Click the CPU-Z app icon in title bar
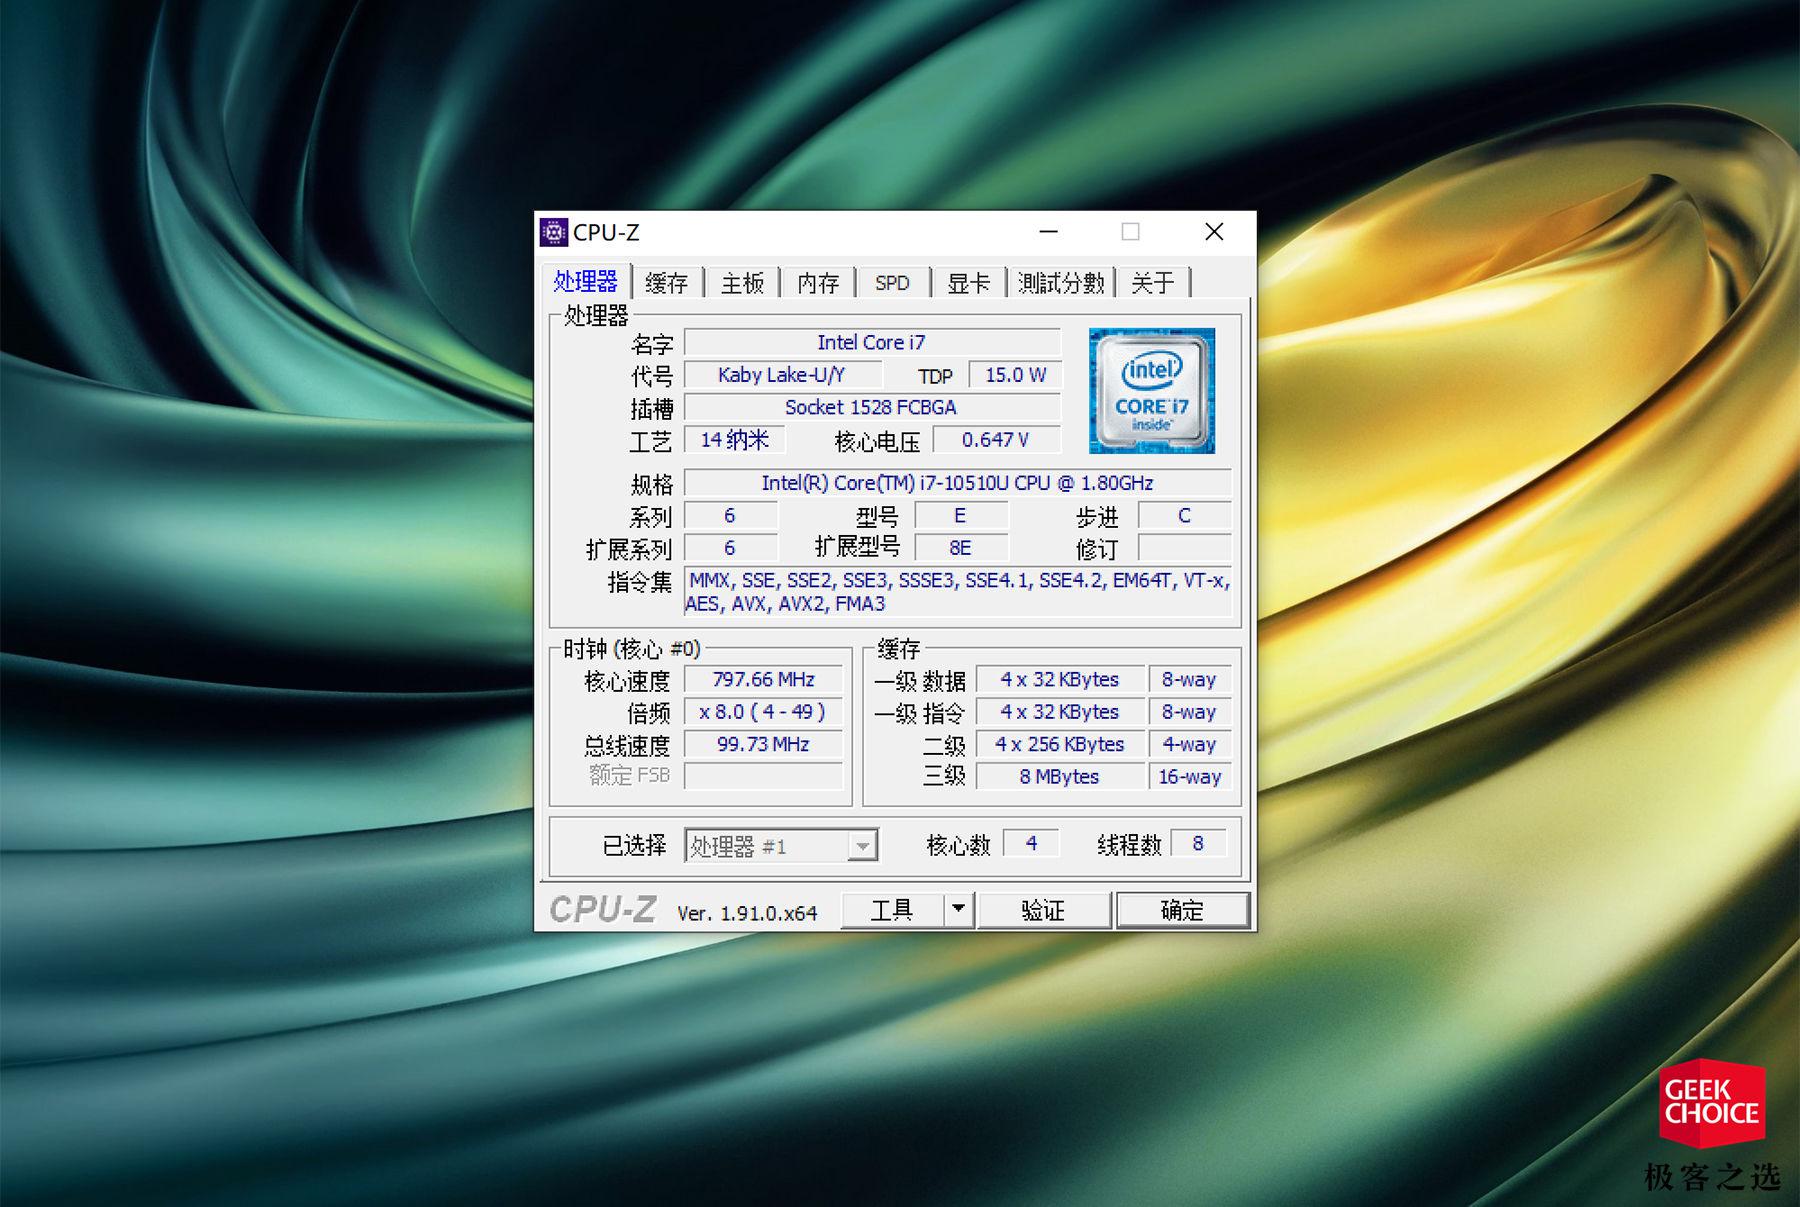 553,232
